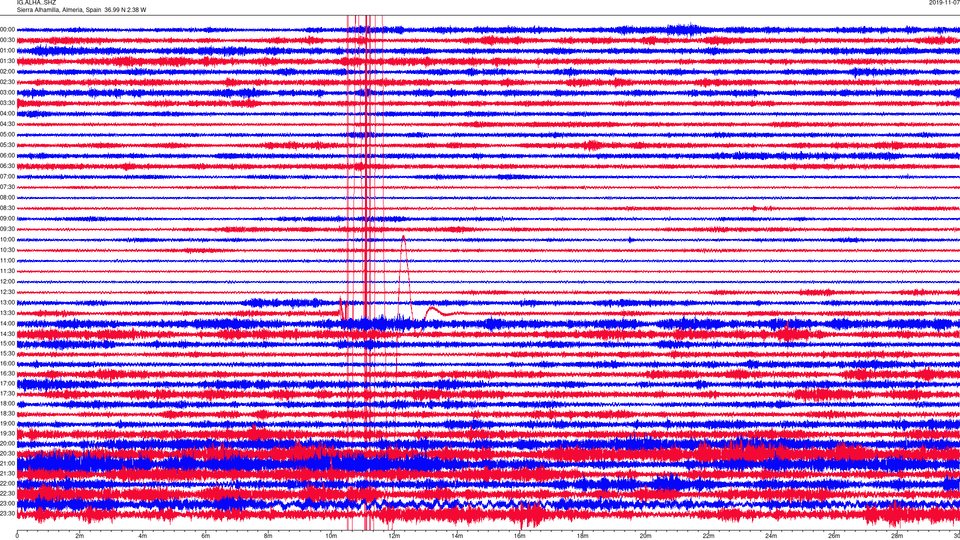Click the 06:30 row label

point(7,166)
